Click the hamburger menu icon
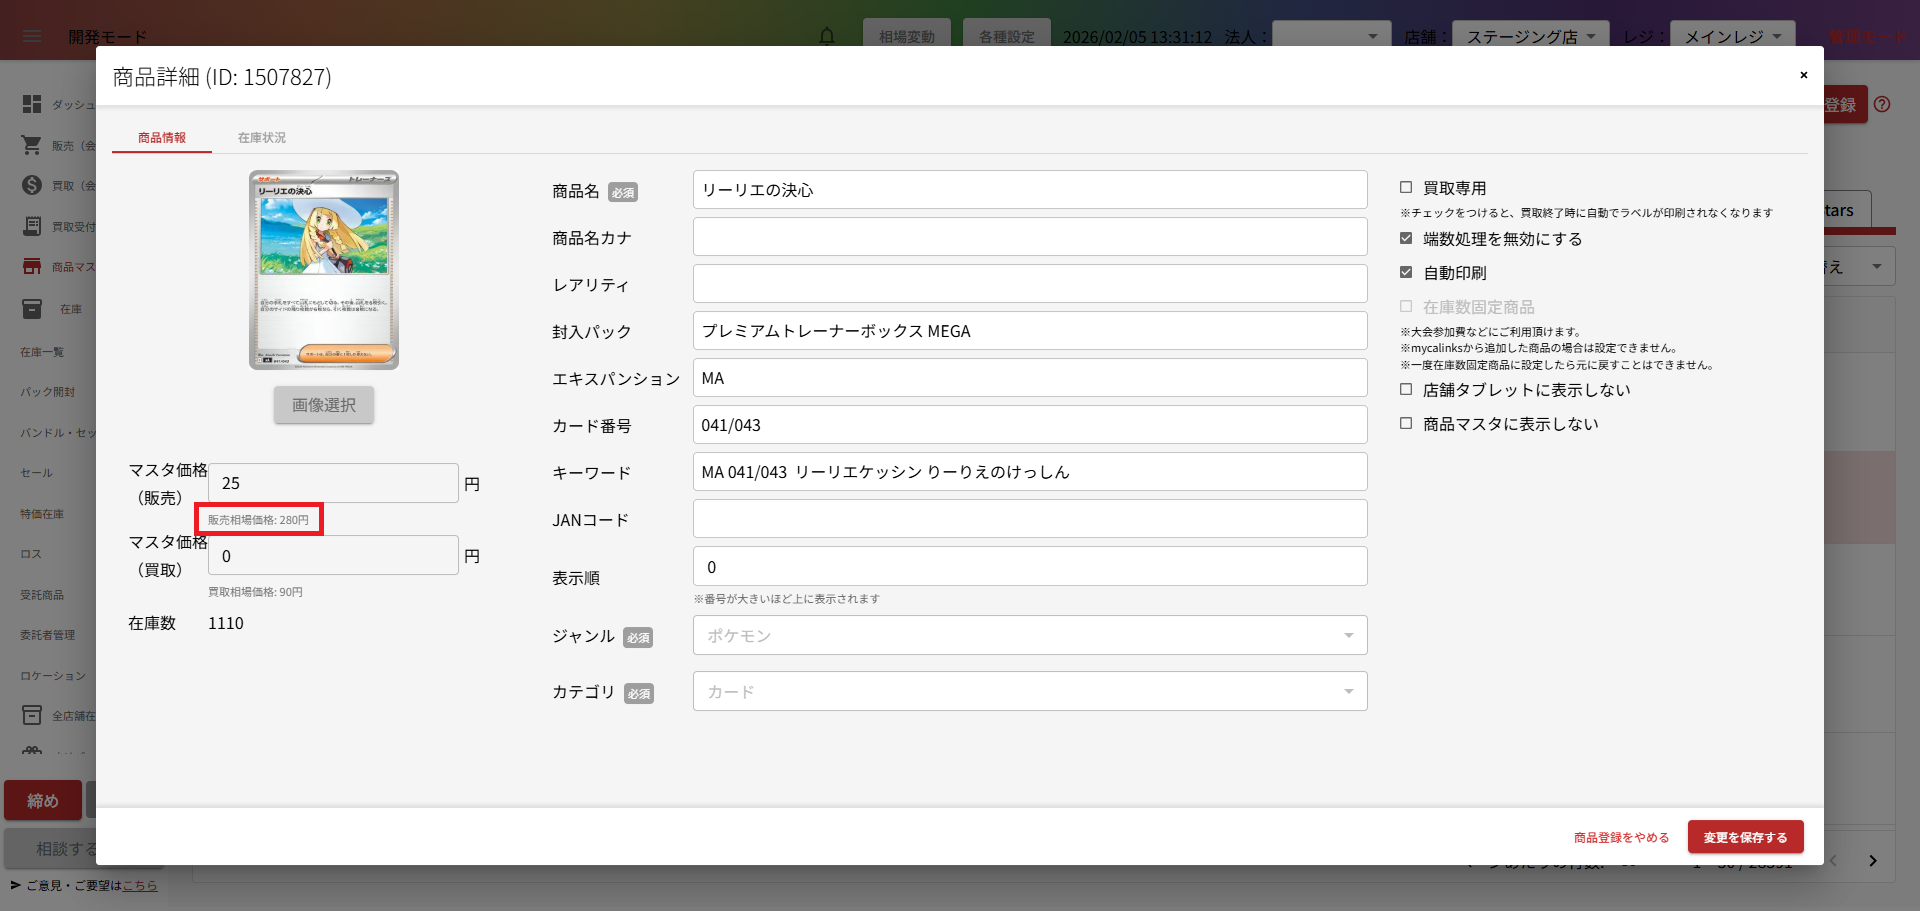 click(x=32, y=36)
